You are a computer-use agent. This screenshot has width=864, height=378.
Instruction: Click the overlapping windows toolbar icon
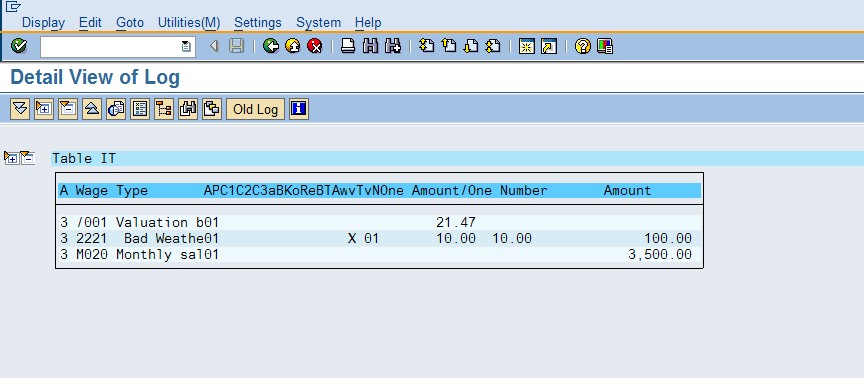(x=212, y=109)
